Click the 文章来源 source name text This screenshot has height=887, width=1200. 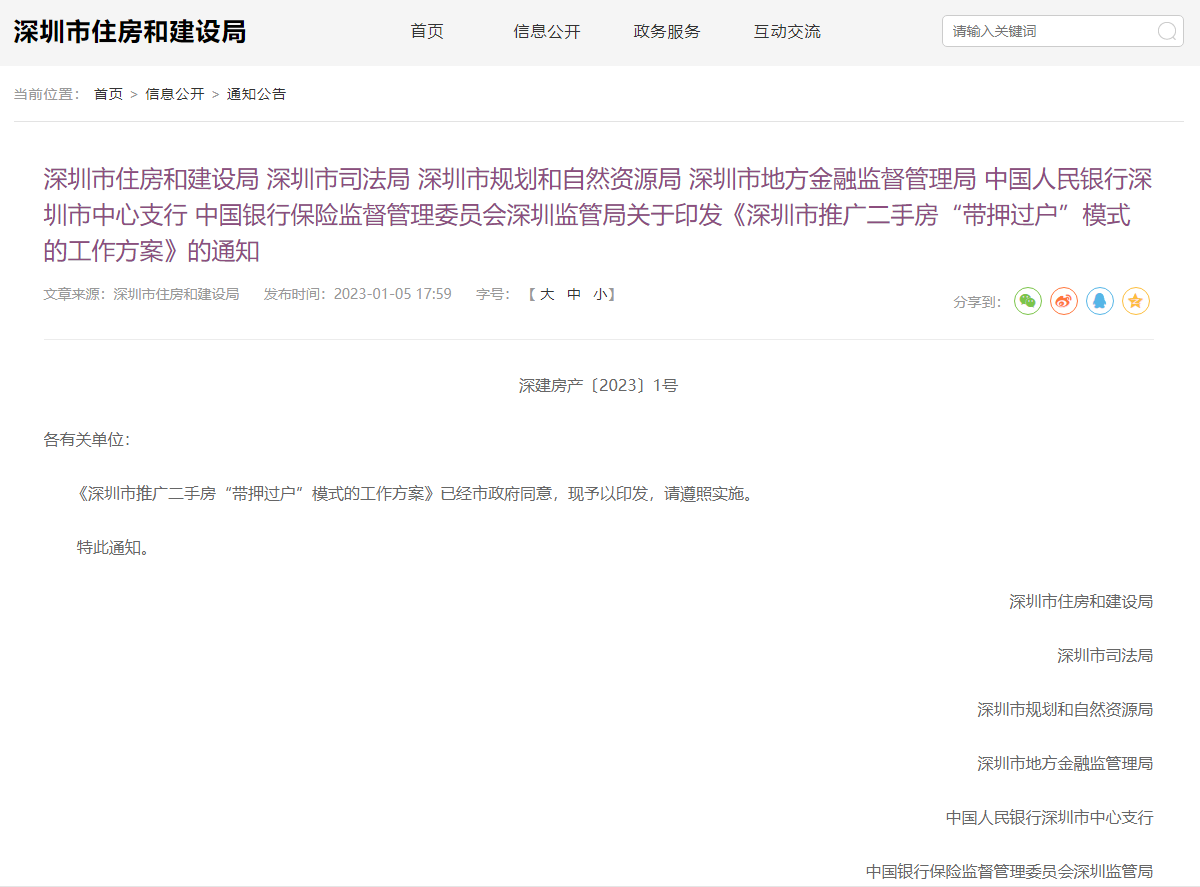176,294
